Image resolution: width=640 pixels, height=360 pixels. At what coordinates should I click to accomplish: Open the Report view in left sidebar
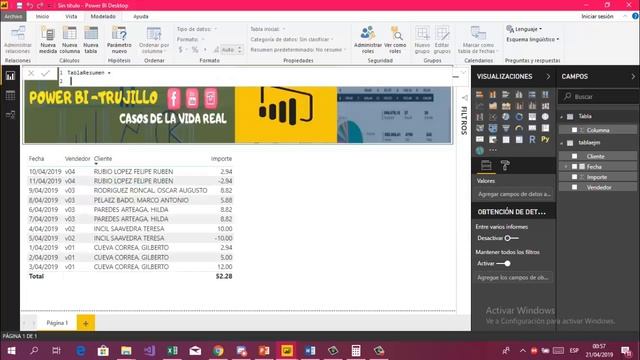pos(10,76)
